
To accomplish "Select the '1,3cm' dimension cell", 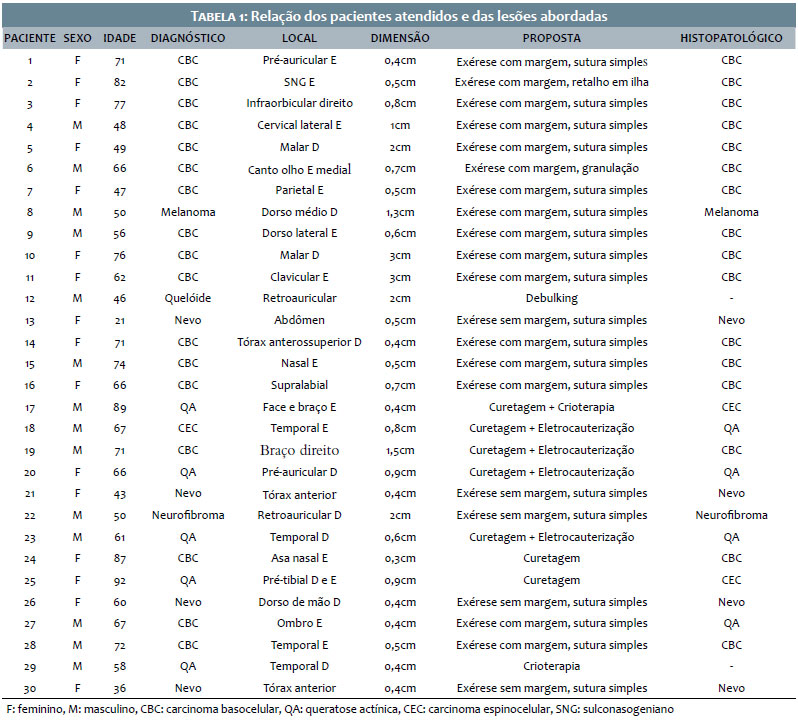I will click(x=400, y=213).
